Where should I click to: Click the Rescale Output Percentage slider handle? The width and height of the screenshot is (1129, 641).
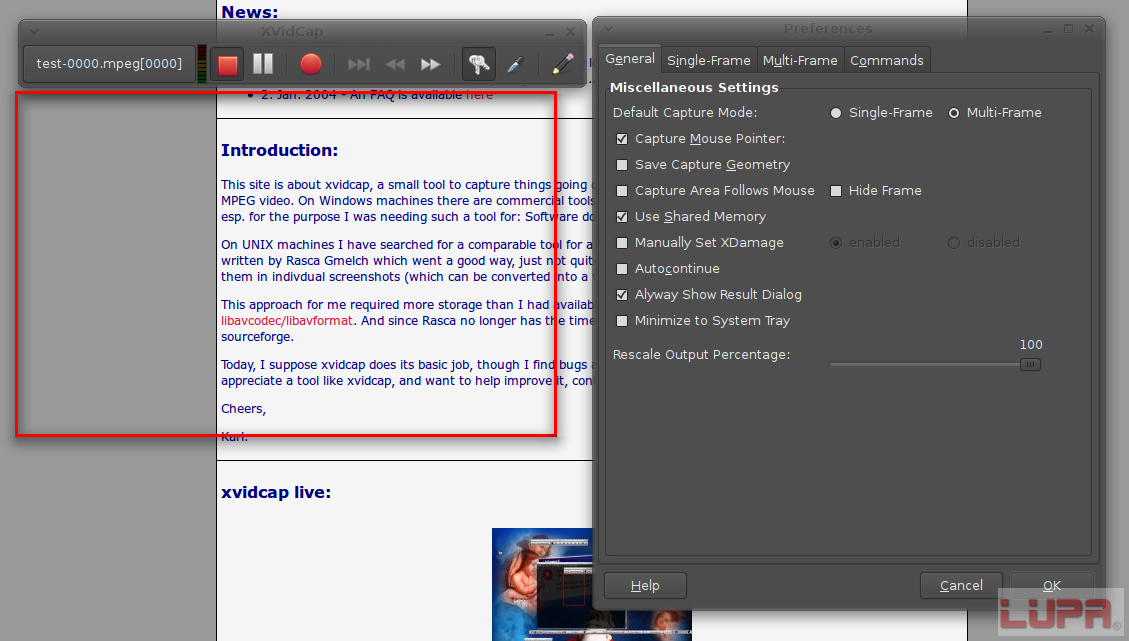point(1030,365)
